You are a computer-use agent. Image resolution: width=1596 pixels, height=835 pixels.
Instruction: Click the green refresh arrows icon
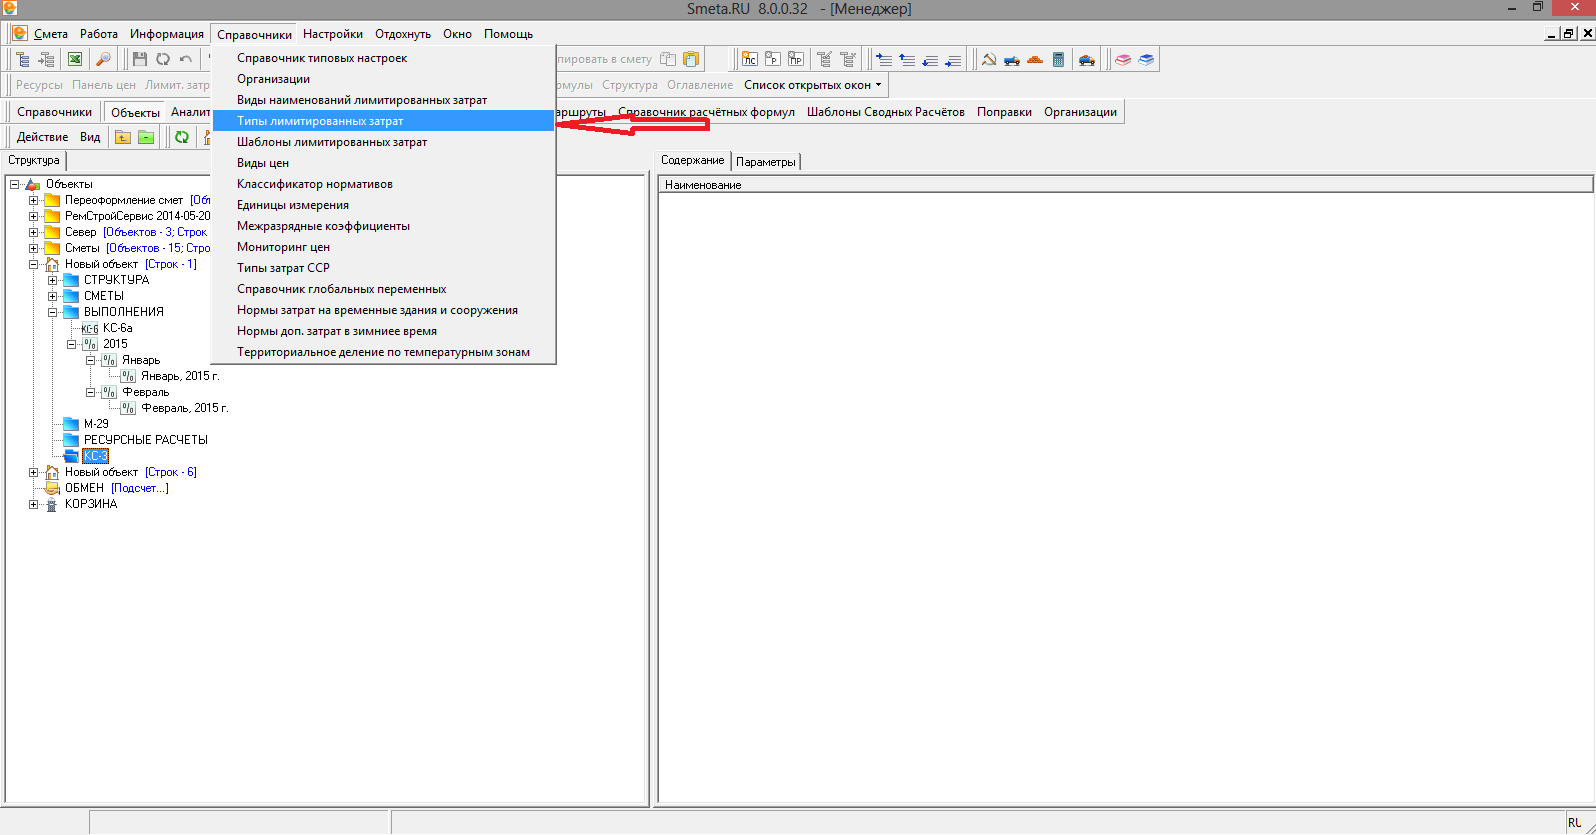[182, 137]
